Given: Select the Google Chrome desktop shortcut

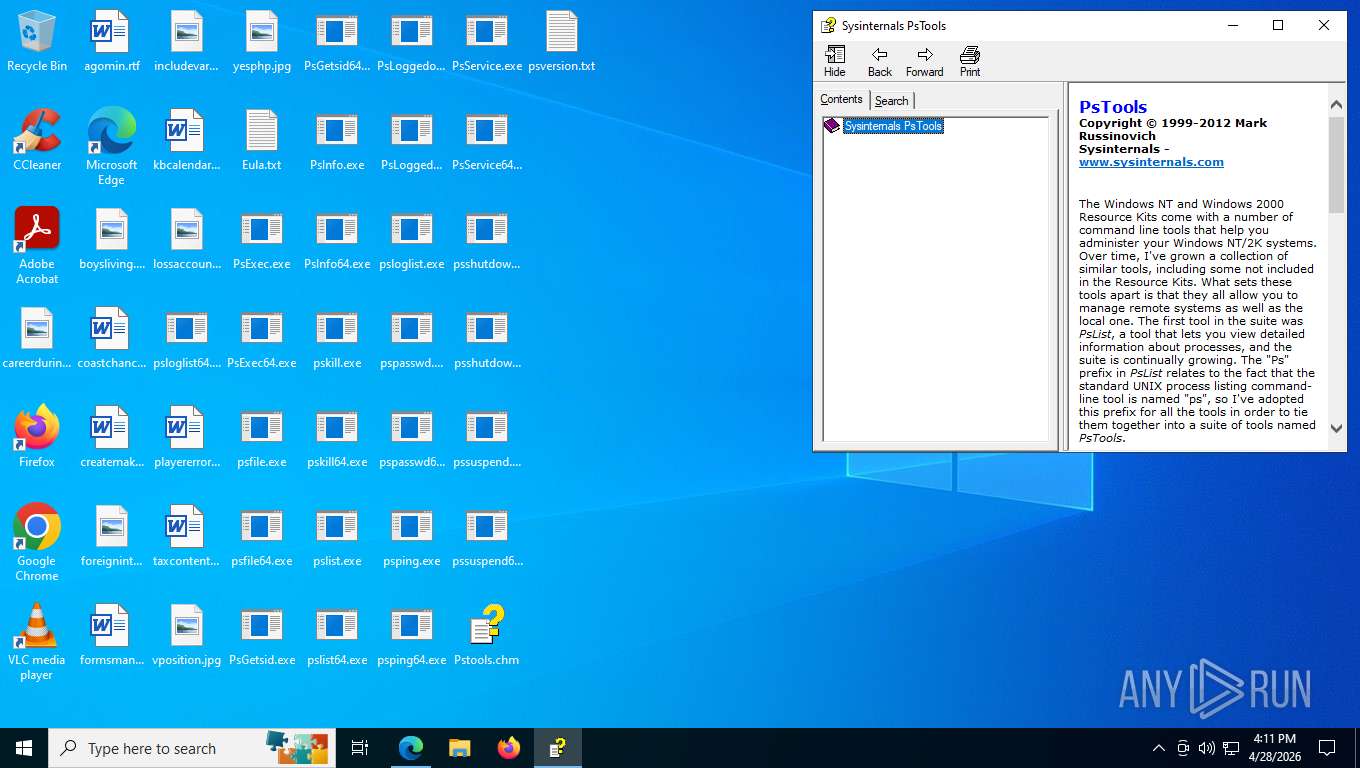Looking at the screenshot, I should click(x=37, y=543).
